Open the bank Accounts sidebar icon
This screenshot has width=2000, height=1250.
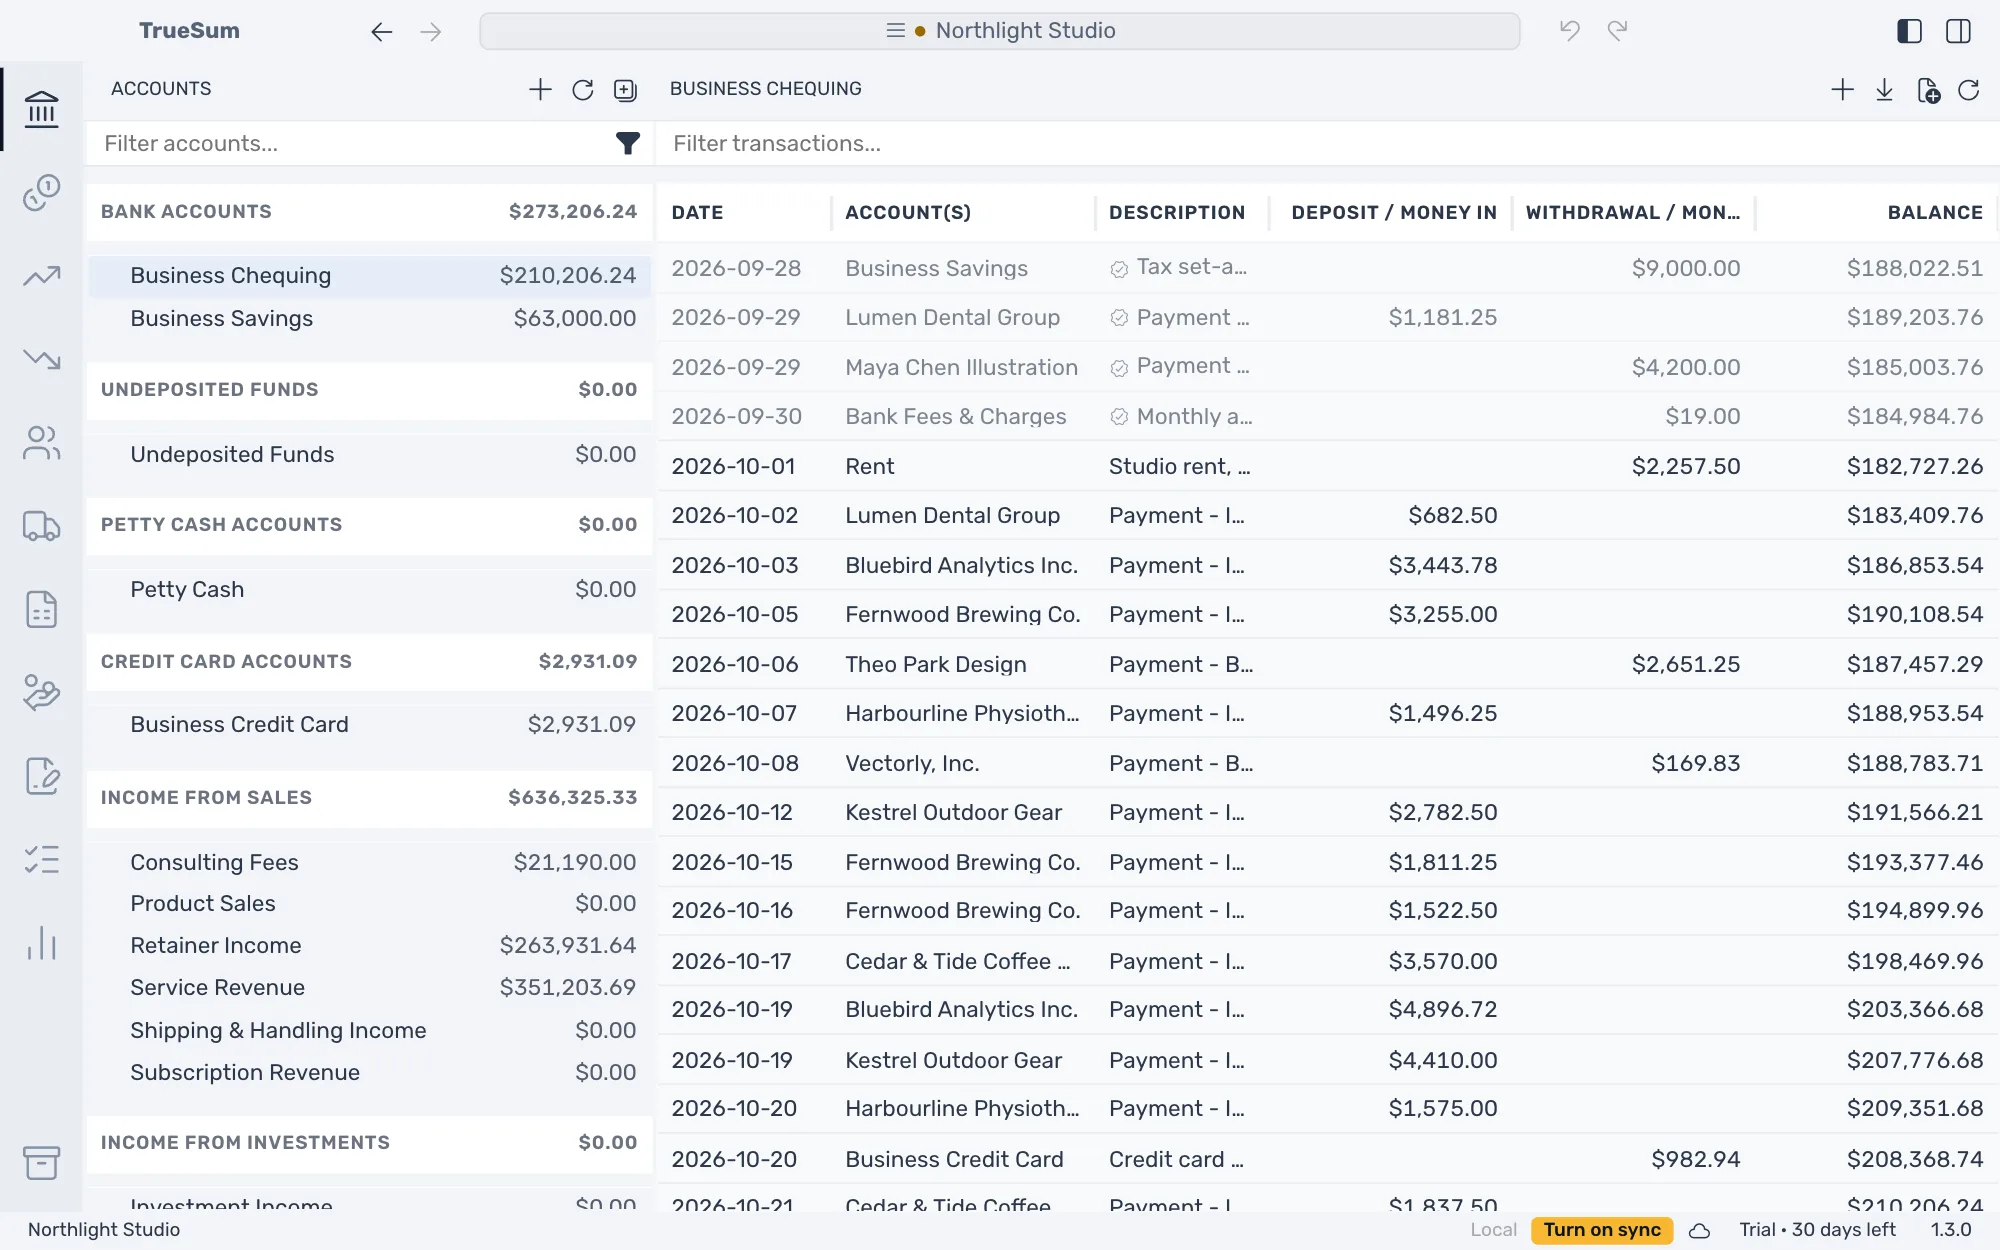click(41, 109)
